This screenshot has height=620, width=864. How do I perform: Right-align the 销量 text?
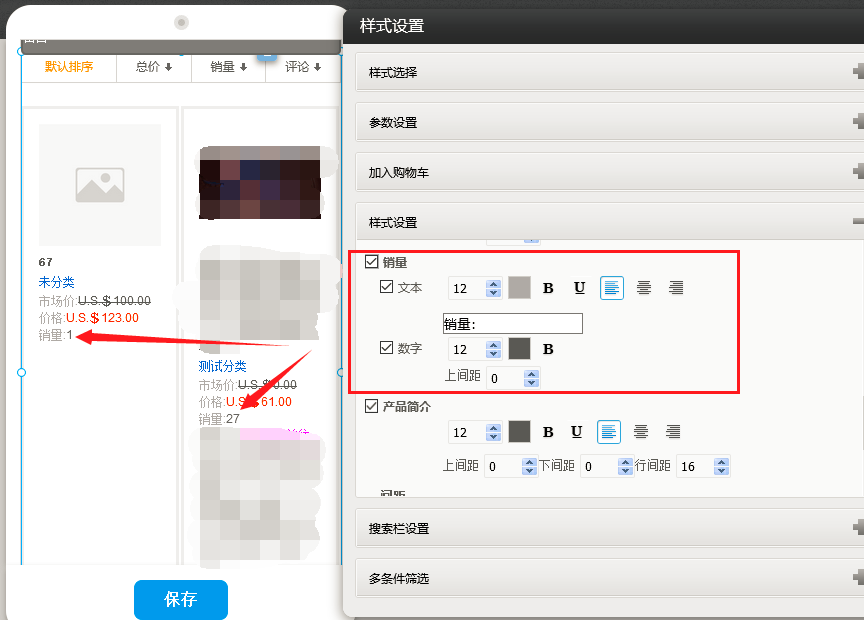coord(676,288)
